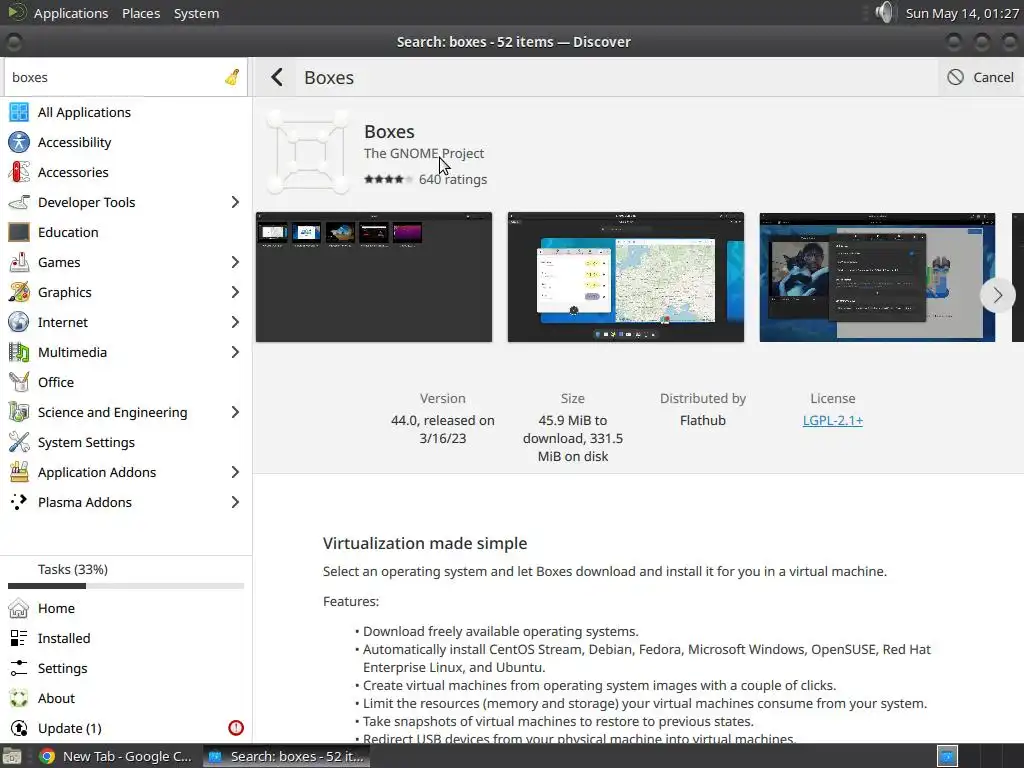Expand the Science and Engineering submenu arrow
Viewport: 1024px width, 768px height.
[235, 413]
